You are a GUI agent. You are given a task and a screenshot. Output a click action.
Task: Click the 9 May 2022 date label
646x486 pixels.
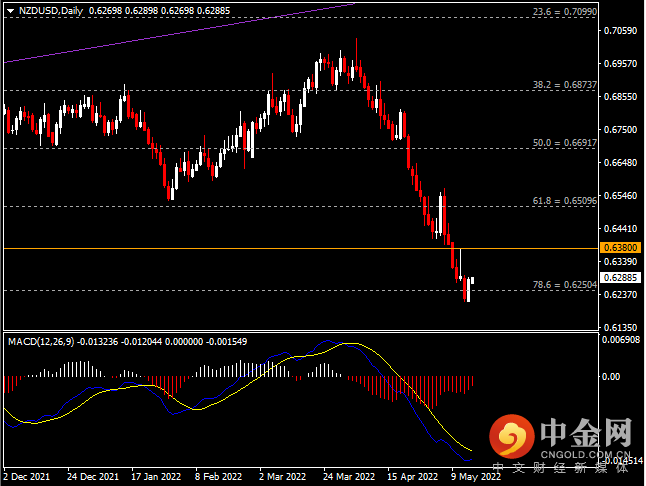point(474,477)
